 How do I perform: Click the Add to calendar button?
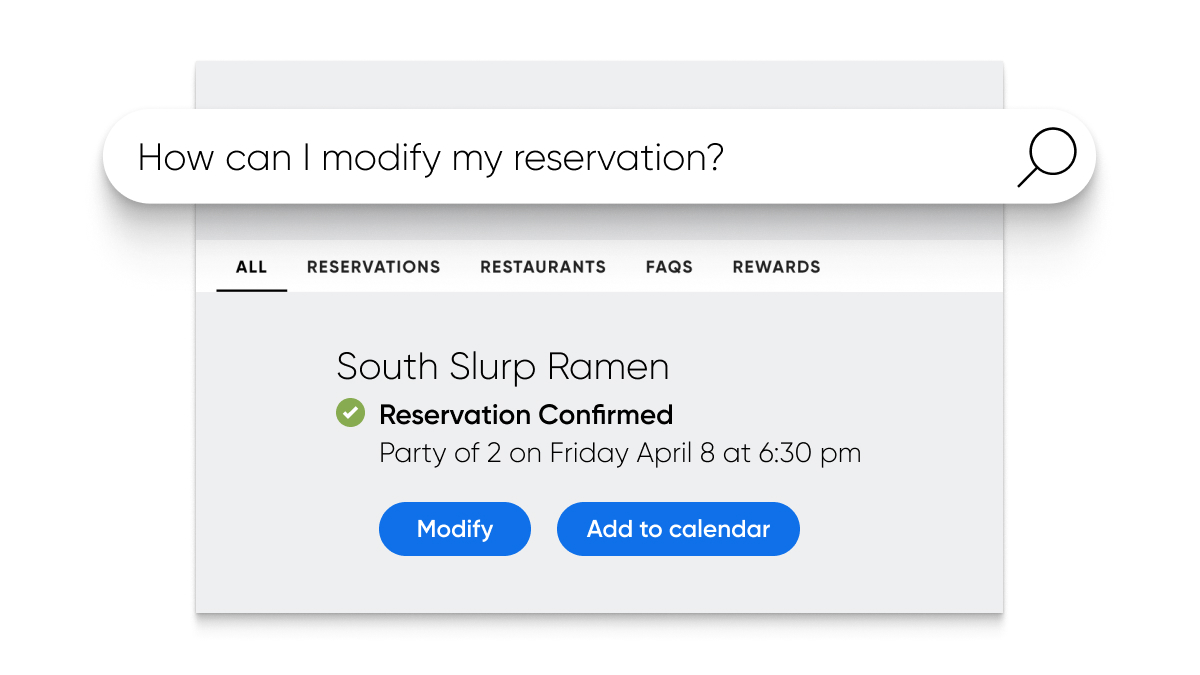[678, 529]
